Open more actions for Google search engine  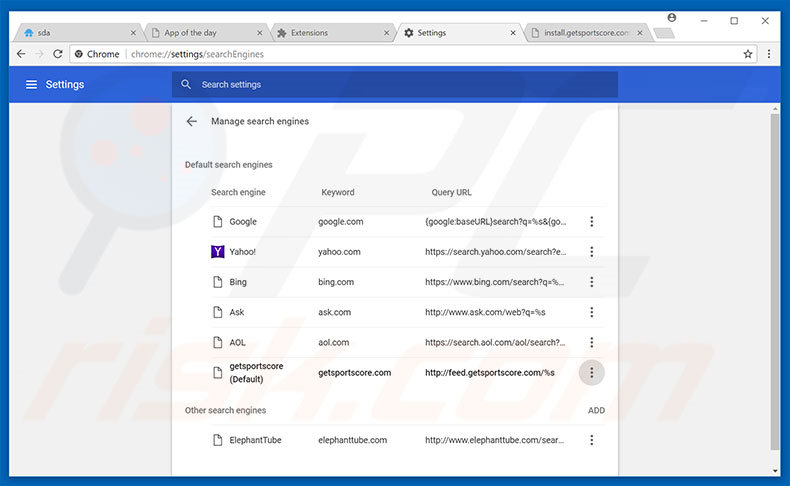pyautogui.click(x=591, y=222)
